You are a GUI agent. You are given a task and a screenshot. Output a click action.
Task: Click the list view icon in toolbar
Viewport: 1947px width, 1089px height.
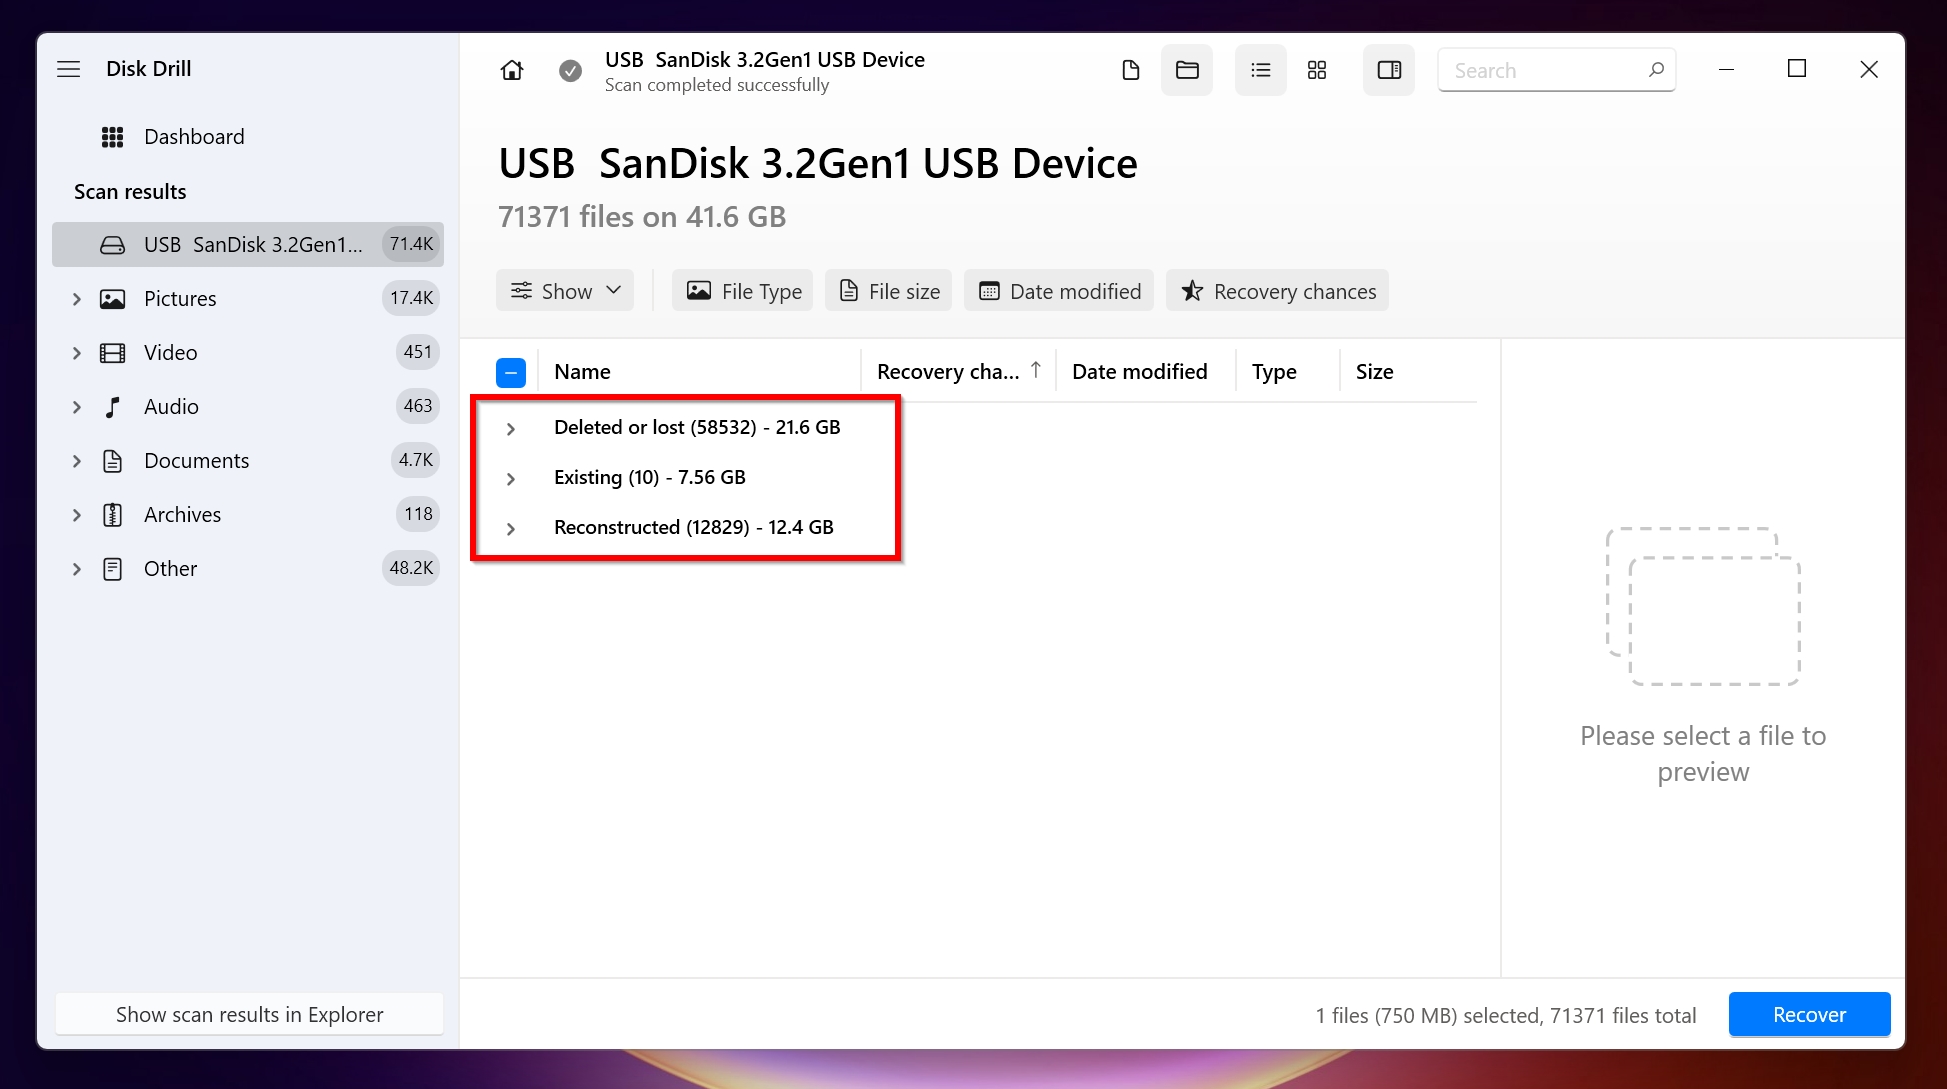tap(1258, 70)
